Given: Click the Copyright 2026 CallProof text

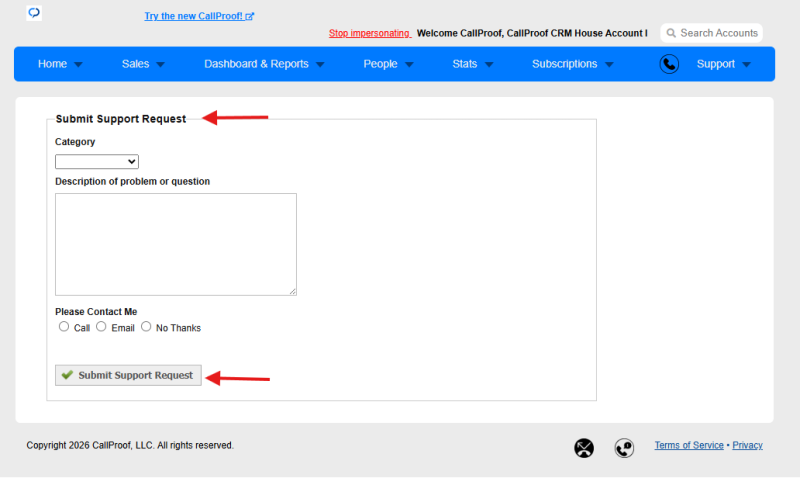Looking at the screenshot, I should [x=130, y=445].
